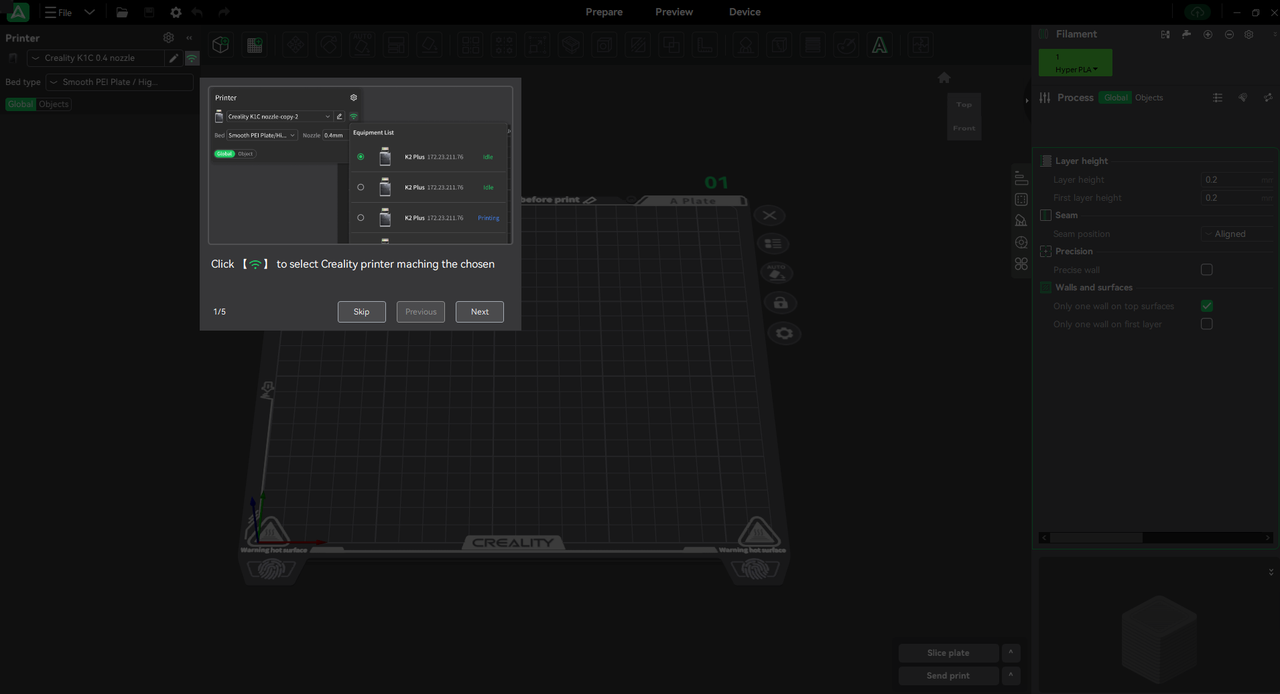This screenshot has width=1280, height=694.
Task: Open the Seam position Aligned dropdown
Action: pyautogui.click(x=1237, y=234)
